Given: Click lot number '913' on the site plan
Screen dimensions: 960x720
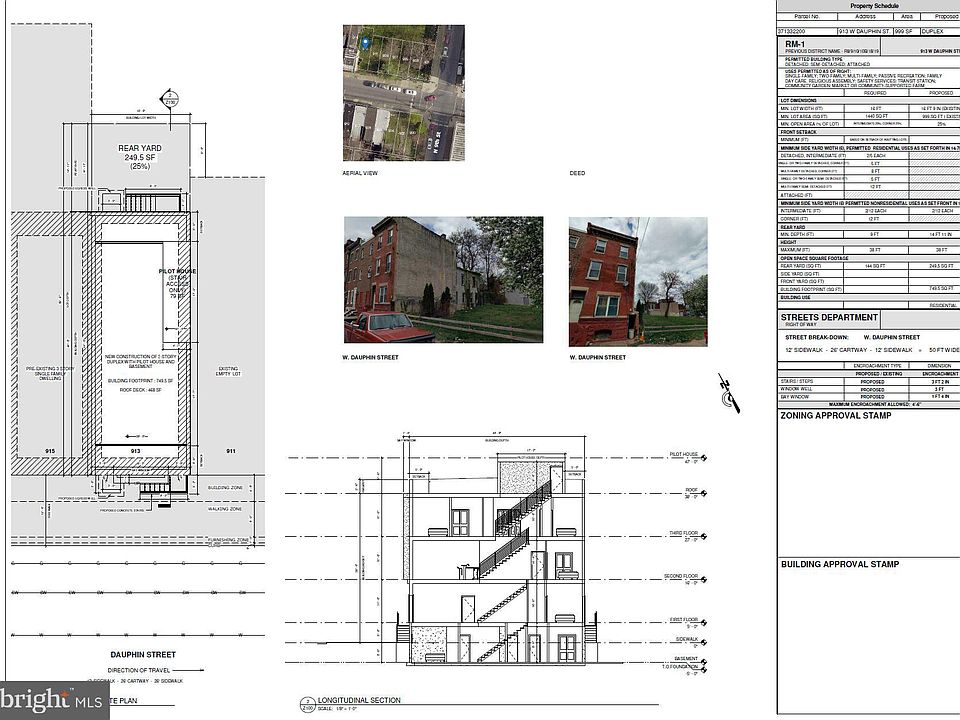Looking at the screenshot, I should (x=135, y=451).
